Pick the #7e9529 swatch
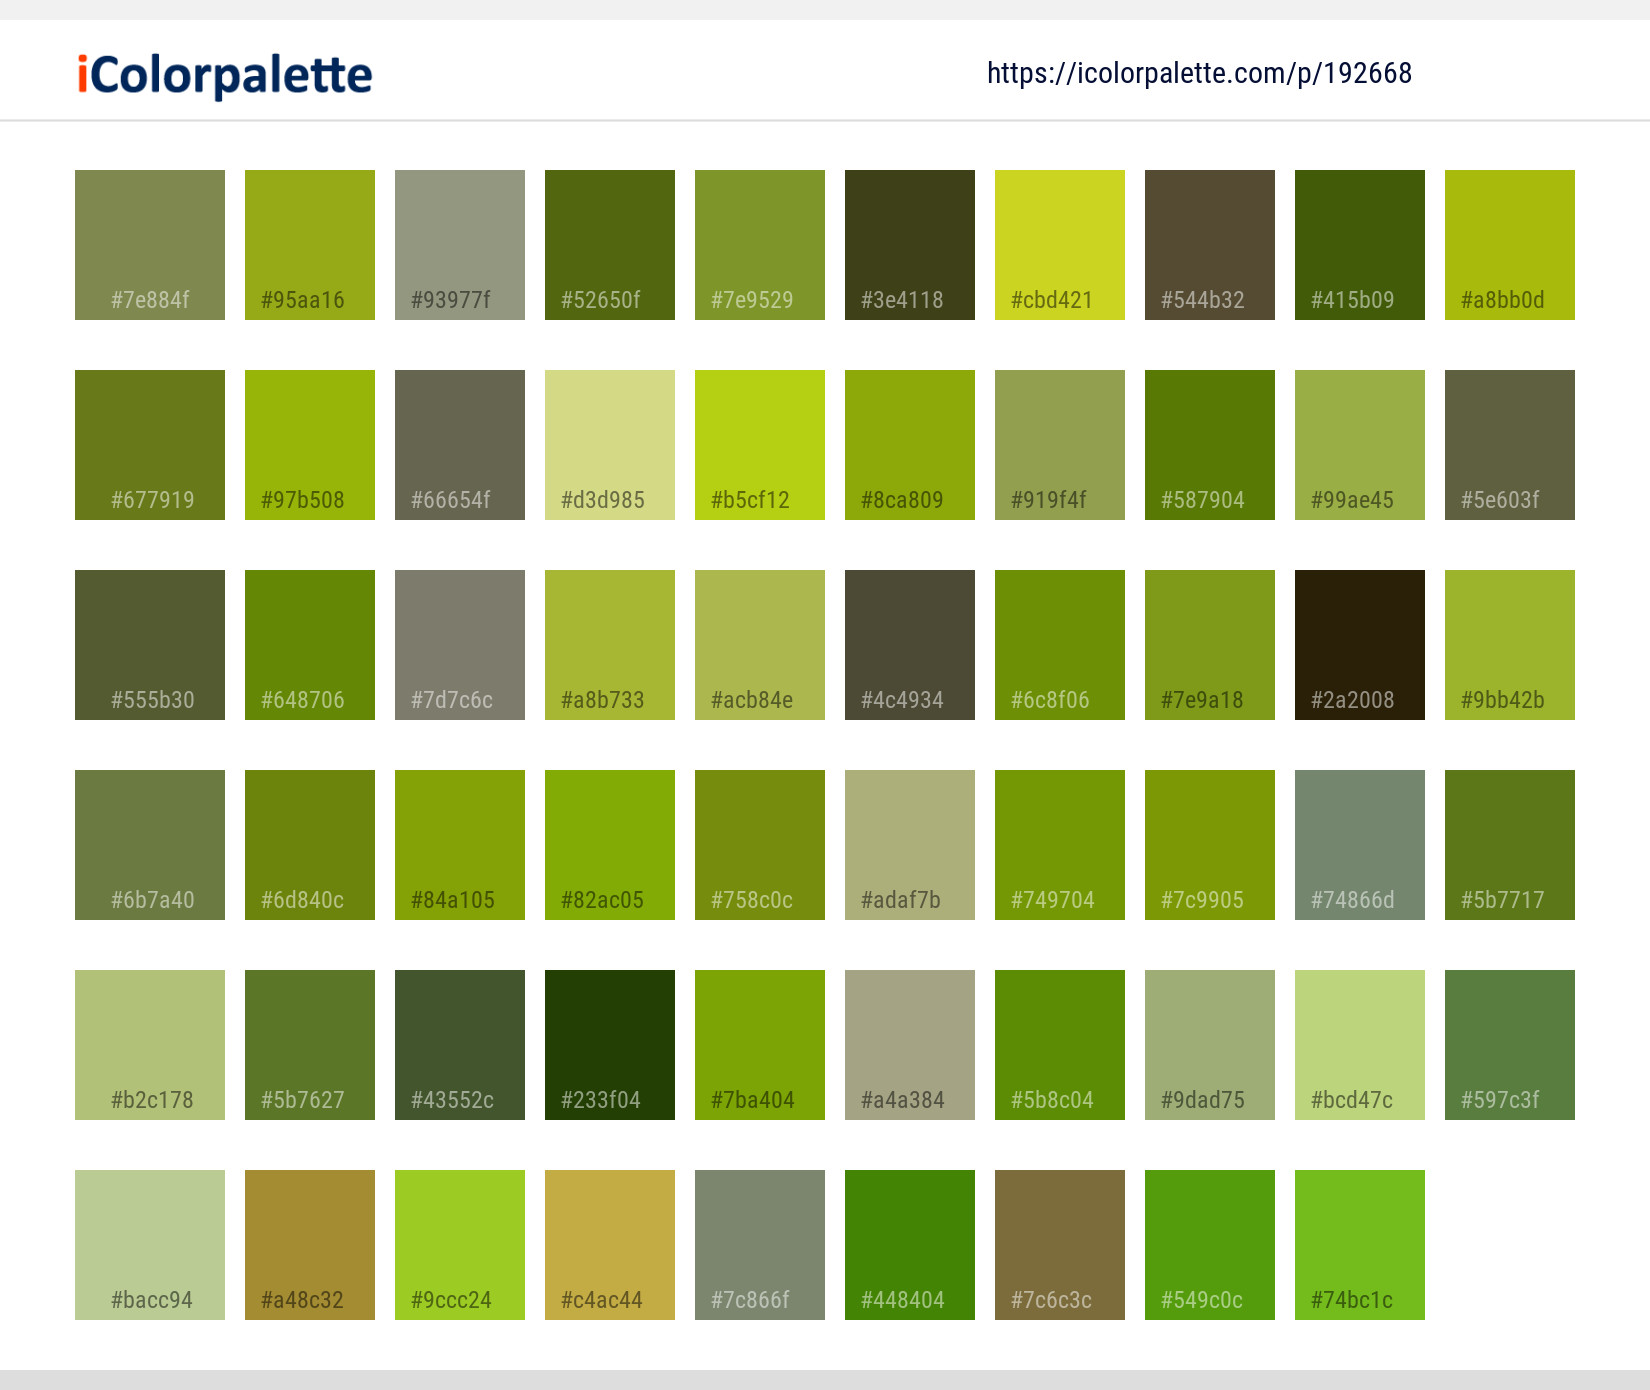Viewport: 1650px width, 1390px height. tap(760, 245)
